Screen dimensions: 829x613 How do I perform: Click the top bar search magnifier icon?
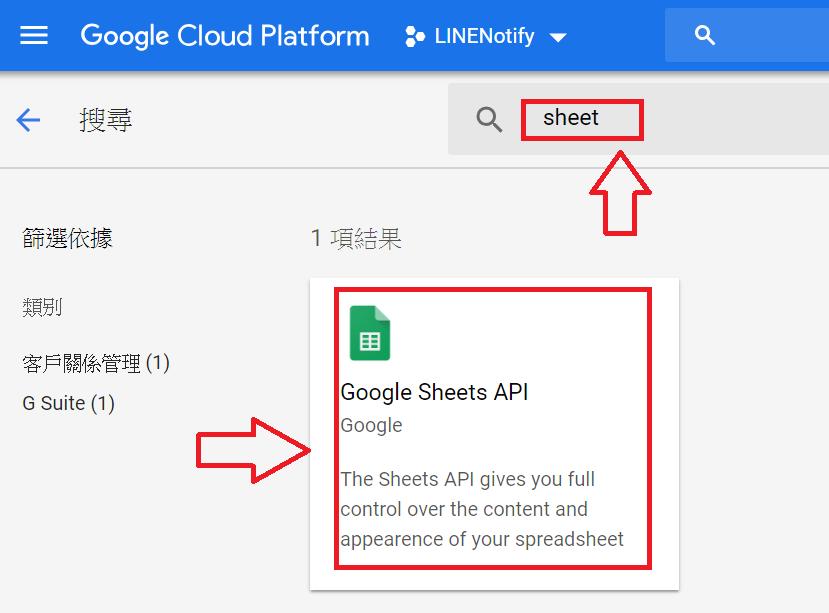(x=704, y=35)
